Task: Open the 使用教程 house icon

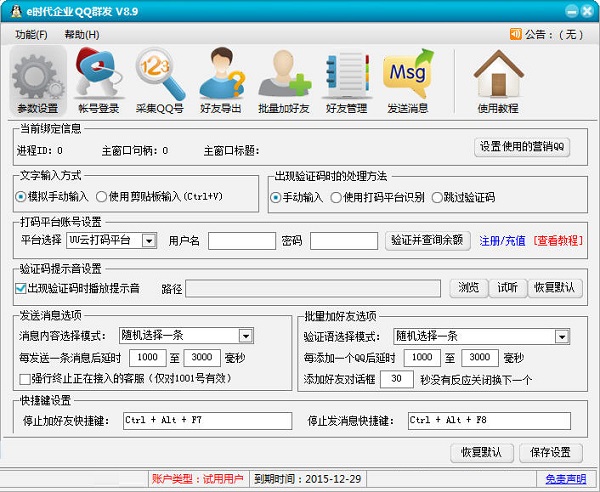Action: pyautogui.click(x=498, y=81)
